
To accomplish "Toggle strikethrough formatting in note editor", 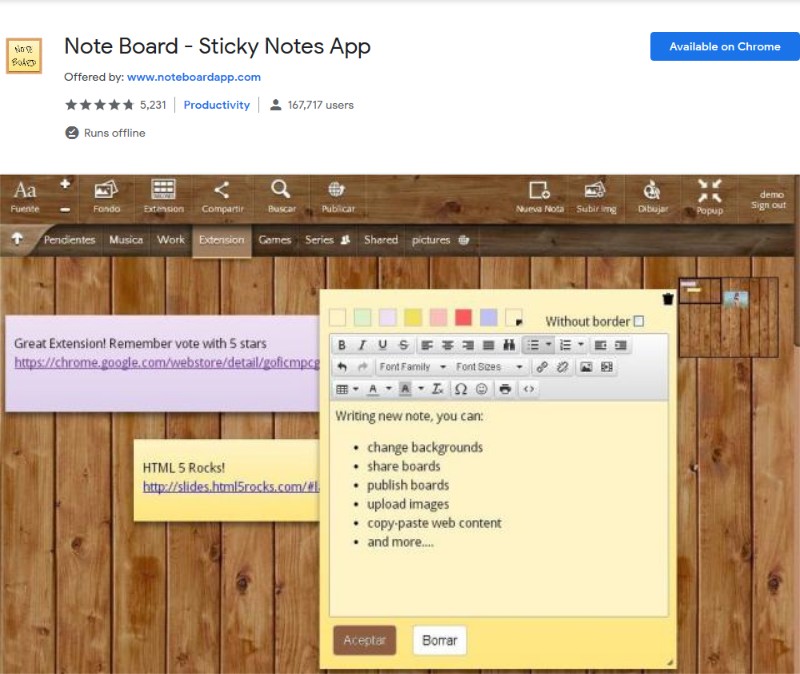I will coord(403,345).
